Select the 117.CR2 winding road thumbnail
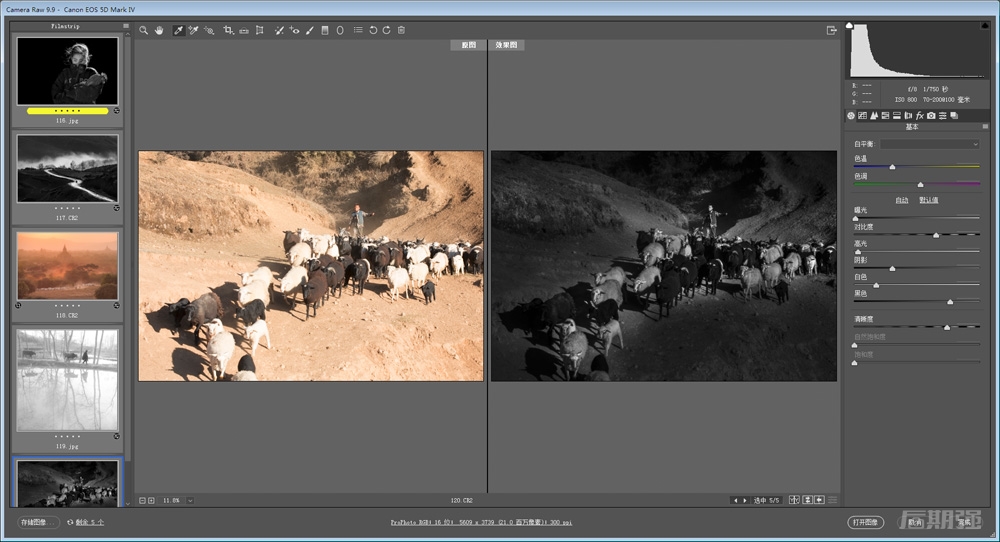This screenshot has width=1000, height=542. point(68,168)
